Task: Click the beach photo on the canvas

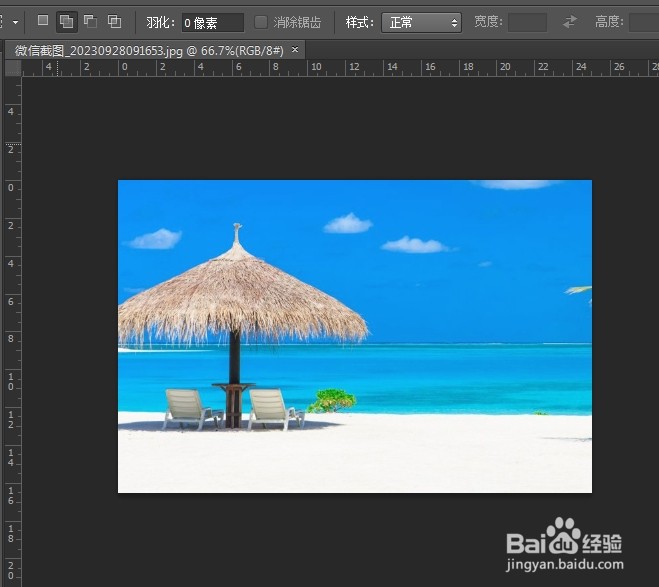Action: 355,336
